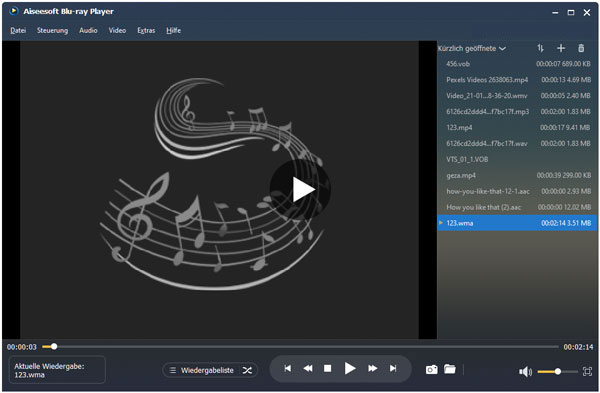This screenshot has width=600, height=393.
Task: Adjust the volume slider handle
Action: coord(558,371)
